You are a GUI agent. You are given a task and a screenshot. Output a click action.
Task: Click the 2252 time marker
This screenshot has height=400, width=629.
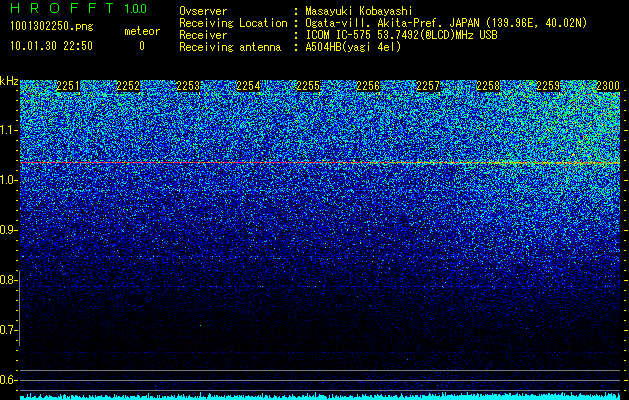click(128, 86)
